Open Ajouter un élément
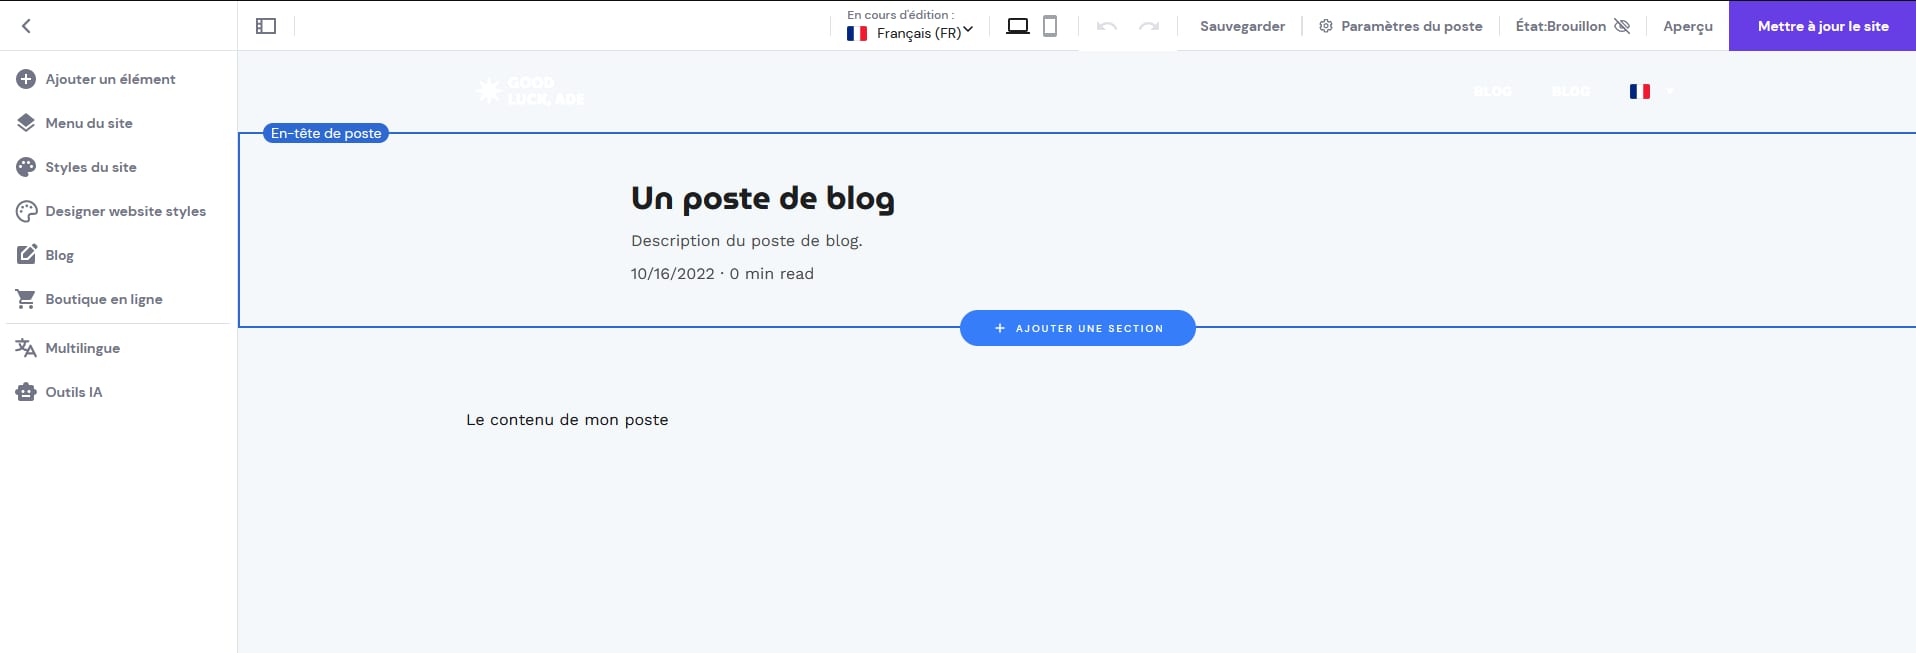The width and height of the screenshot is (1916, 653). click(x=110, y=79)
